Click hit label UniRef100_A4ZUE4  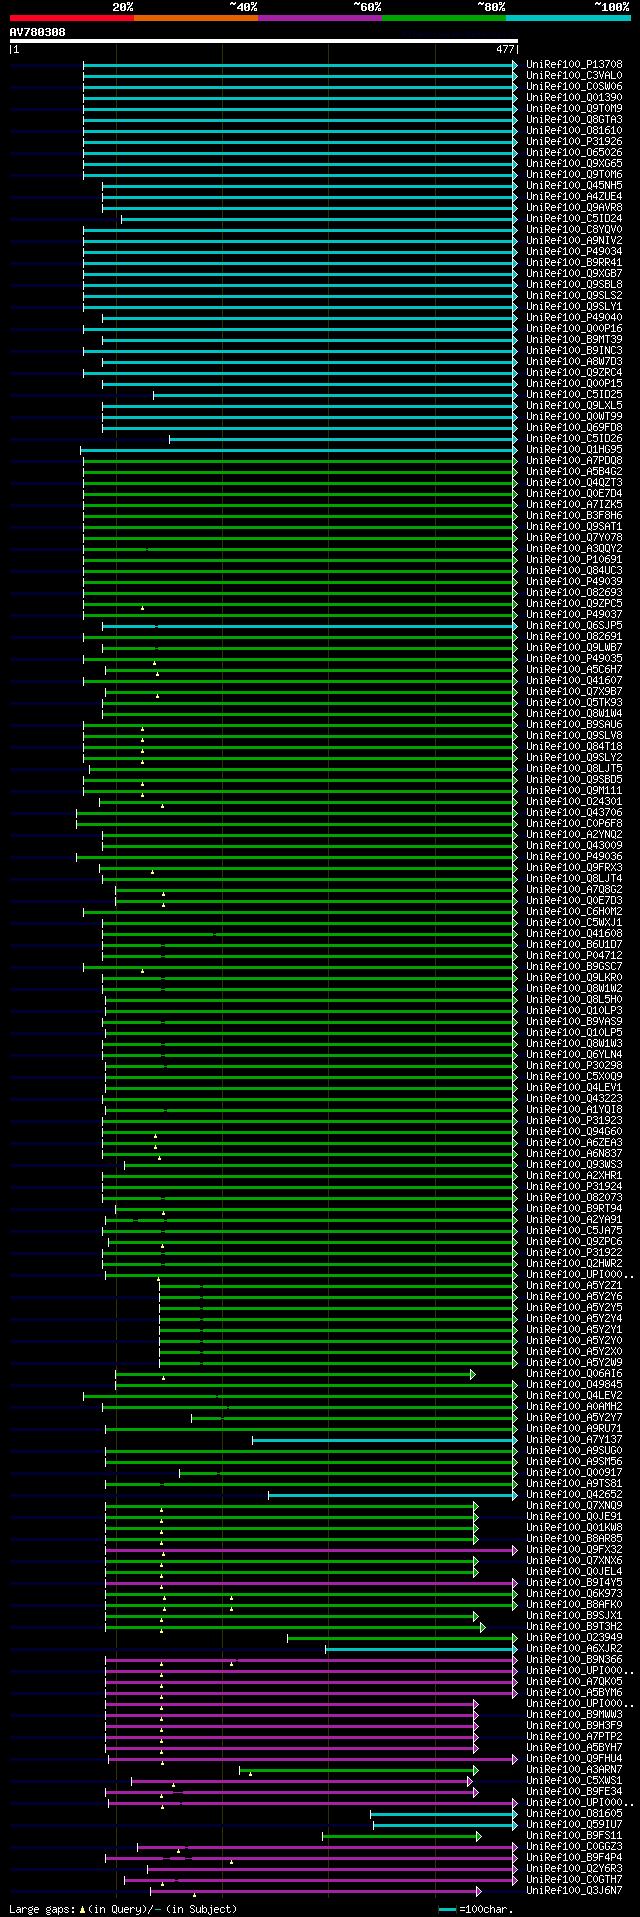[x=574, y=197]
